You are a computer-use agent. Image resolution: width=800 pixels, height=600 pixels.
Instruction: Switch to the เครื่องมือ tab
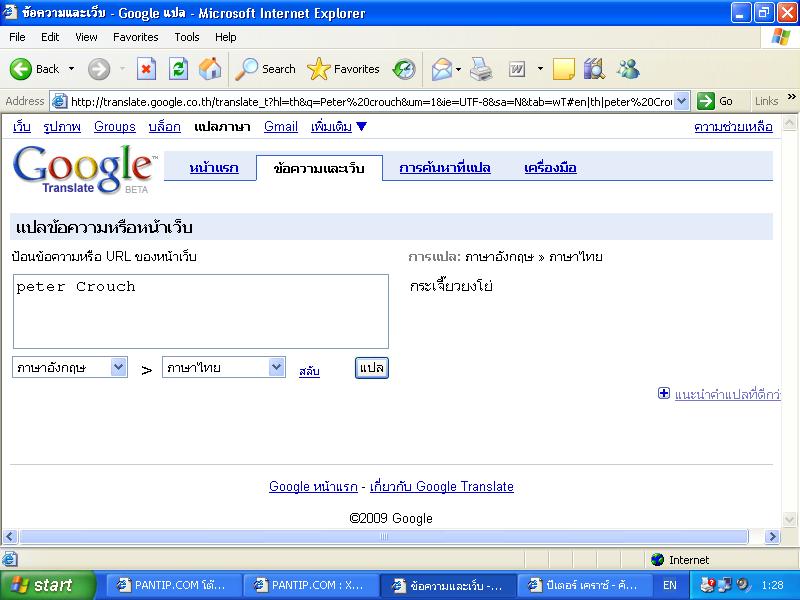click(551, 168)
